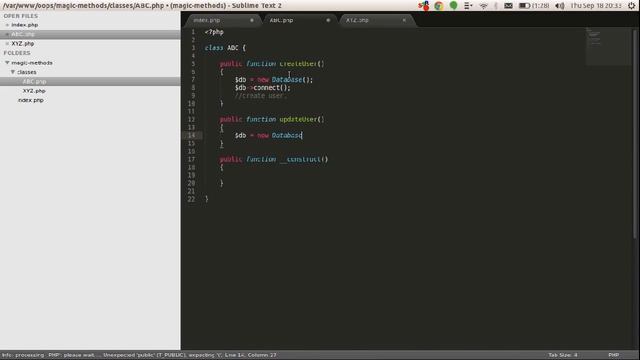Close index.php via its Open Files x icon
This screenshot has width=640, height=360.
point(7,25)
